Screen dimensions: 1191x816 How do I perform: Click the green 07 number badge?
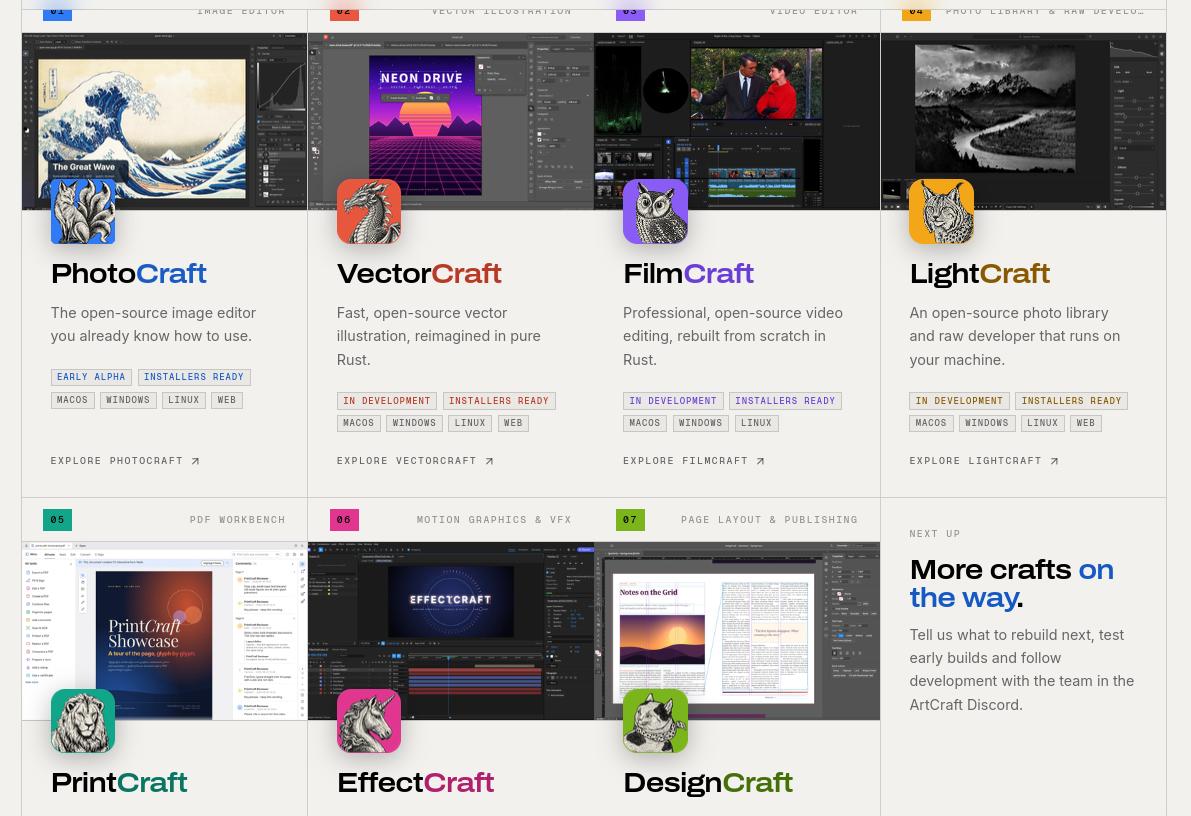coord(630,520)
